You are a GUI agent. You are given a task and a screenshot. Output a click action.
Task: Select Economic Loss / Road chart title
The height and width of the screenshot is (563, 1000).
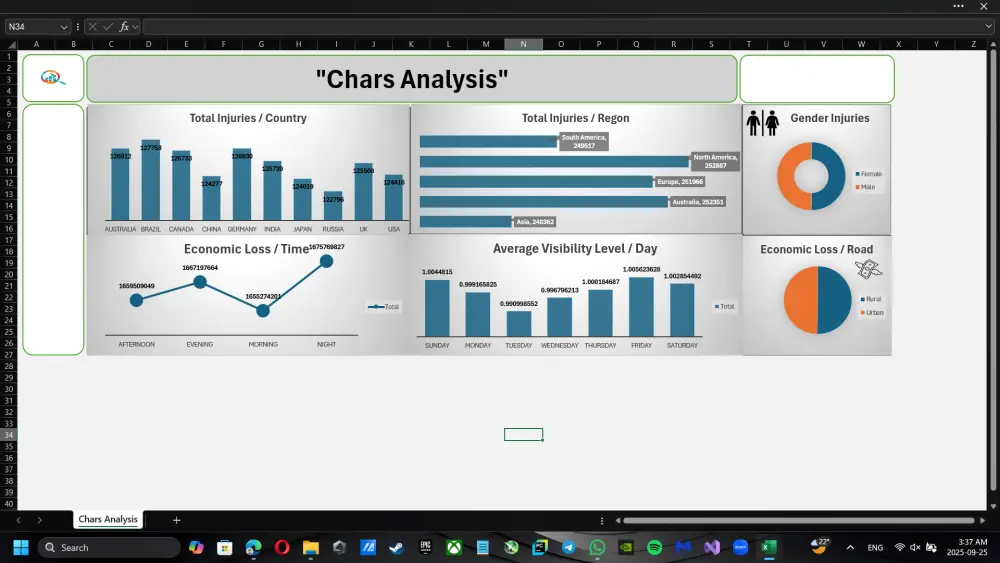[816, 249]
